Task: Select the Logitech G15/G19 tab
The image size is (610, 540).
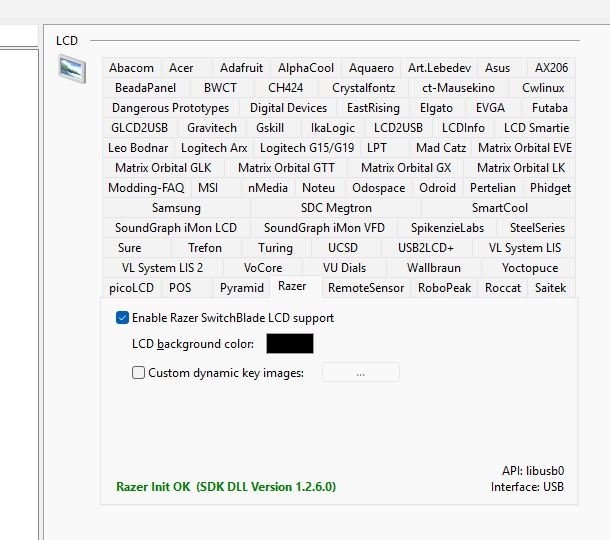Action: coord(307,148)
